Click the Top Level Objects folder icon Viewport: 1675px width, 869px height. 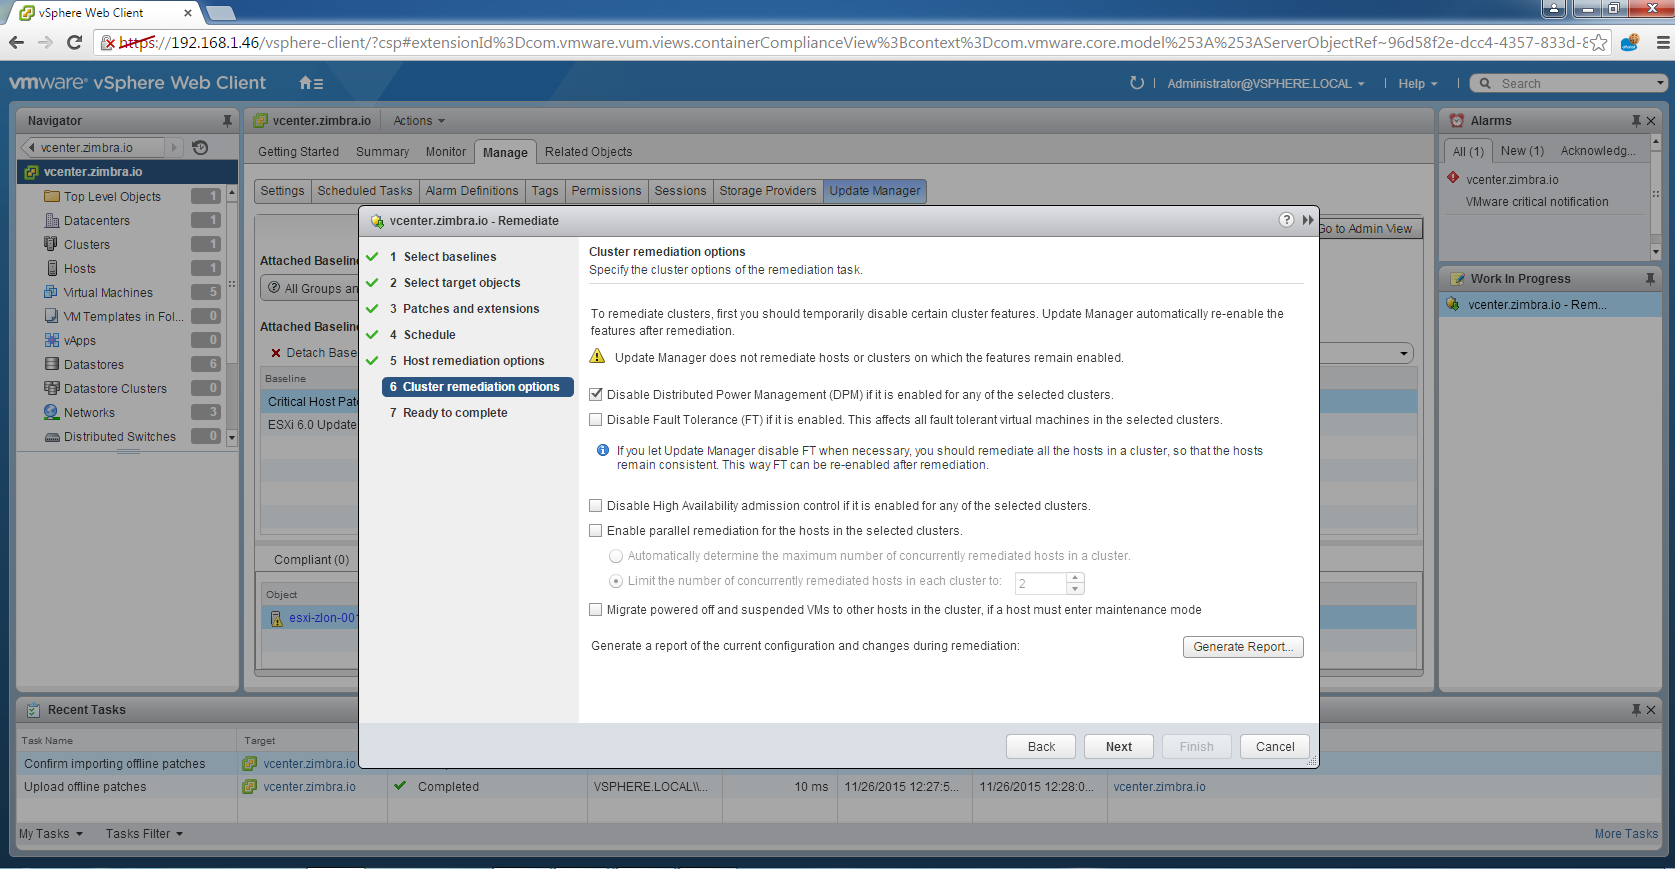[52, 196]
